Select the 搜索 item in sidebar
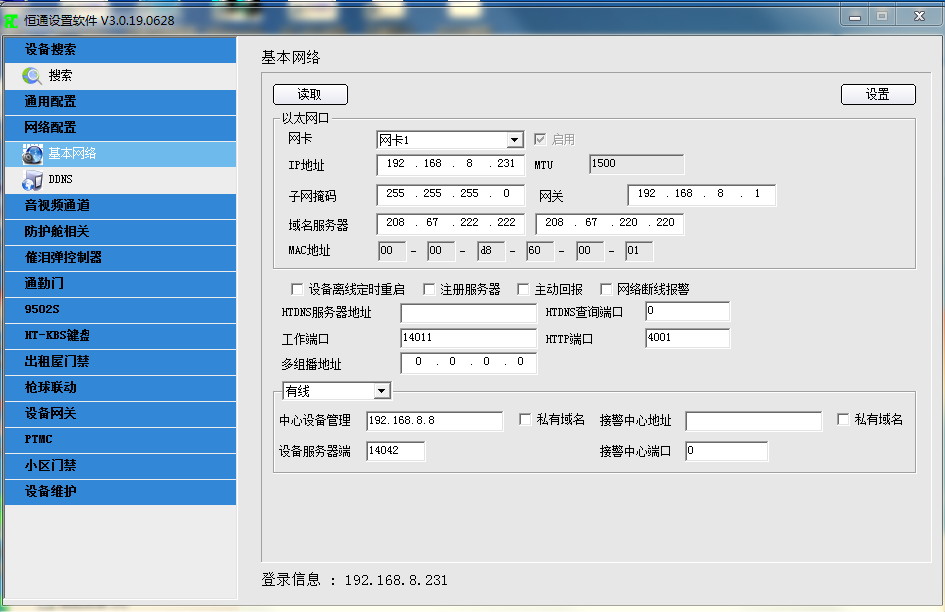This screenshot has height=612, width=945. 120,76
